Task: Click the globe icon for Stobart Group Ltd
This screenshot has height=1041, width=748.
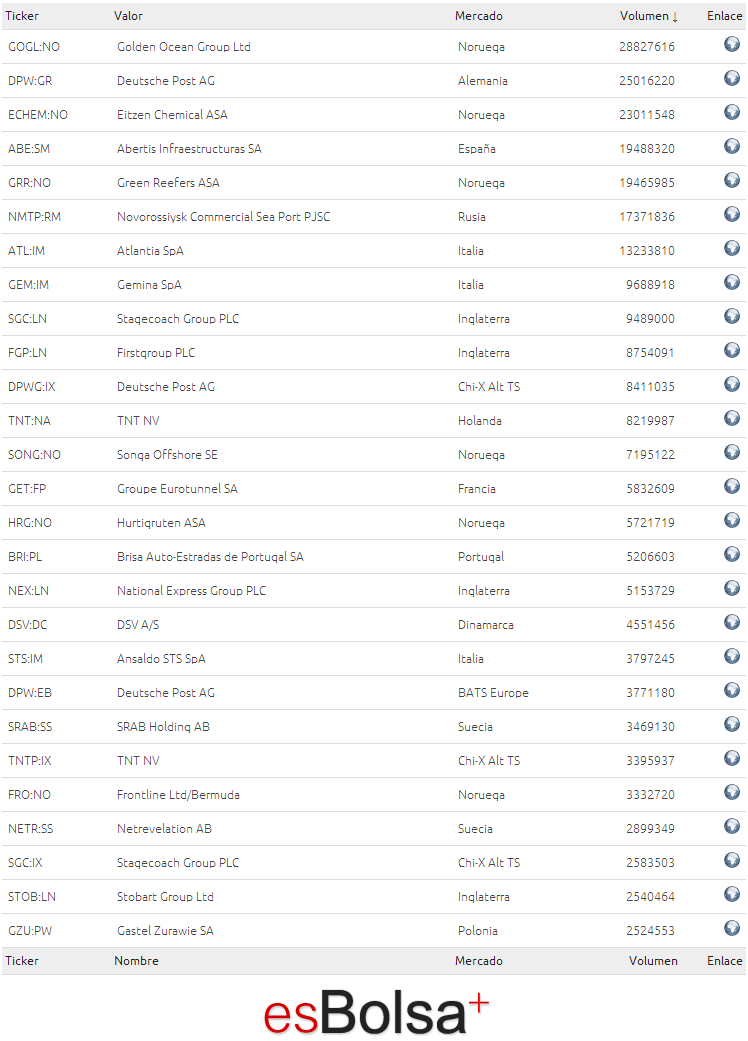Action: (x=731, y=894)
